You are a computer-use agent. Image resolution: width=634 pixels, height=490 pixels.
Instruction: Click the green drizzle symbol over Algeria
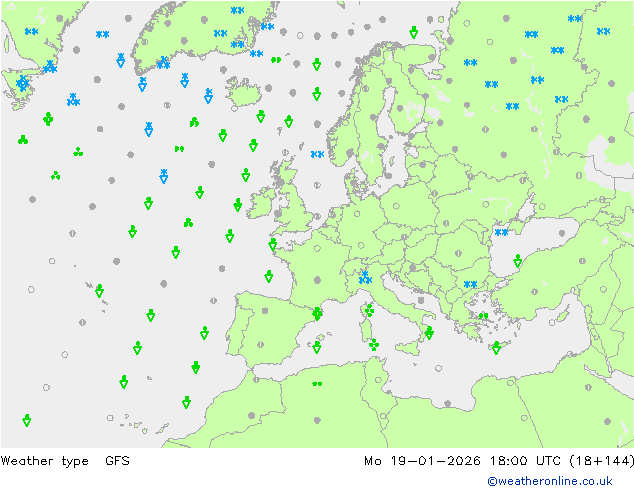(x=317, y=384)
